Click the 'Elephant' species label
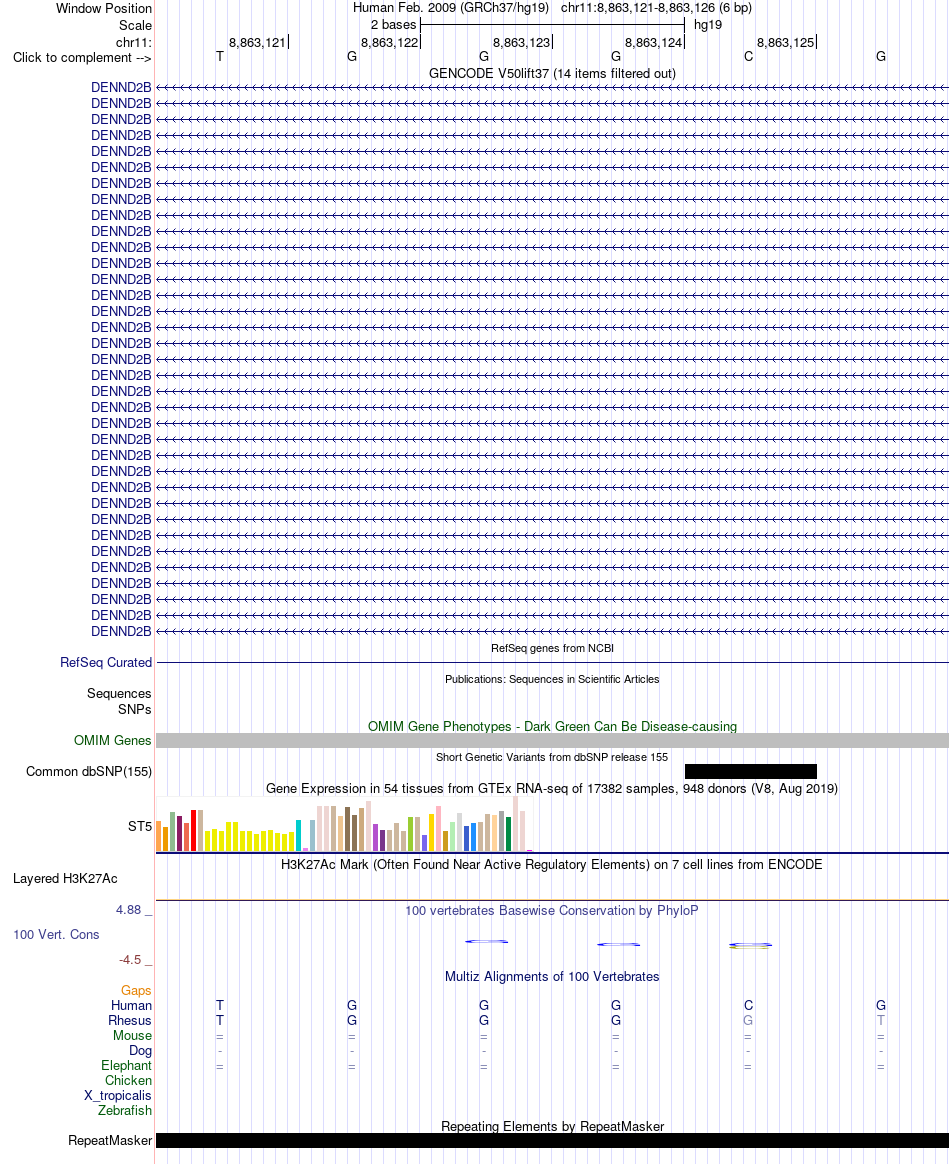This screenshot has width=950, height=1164. [126, 1065]
